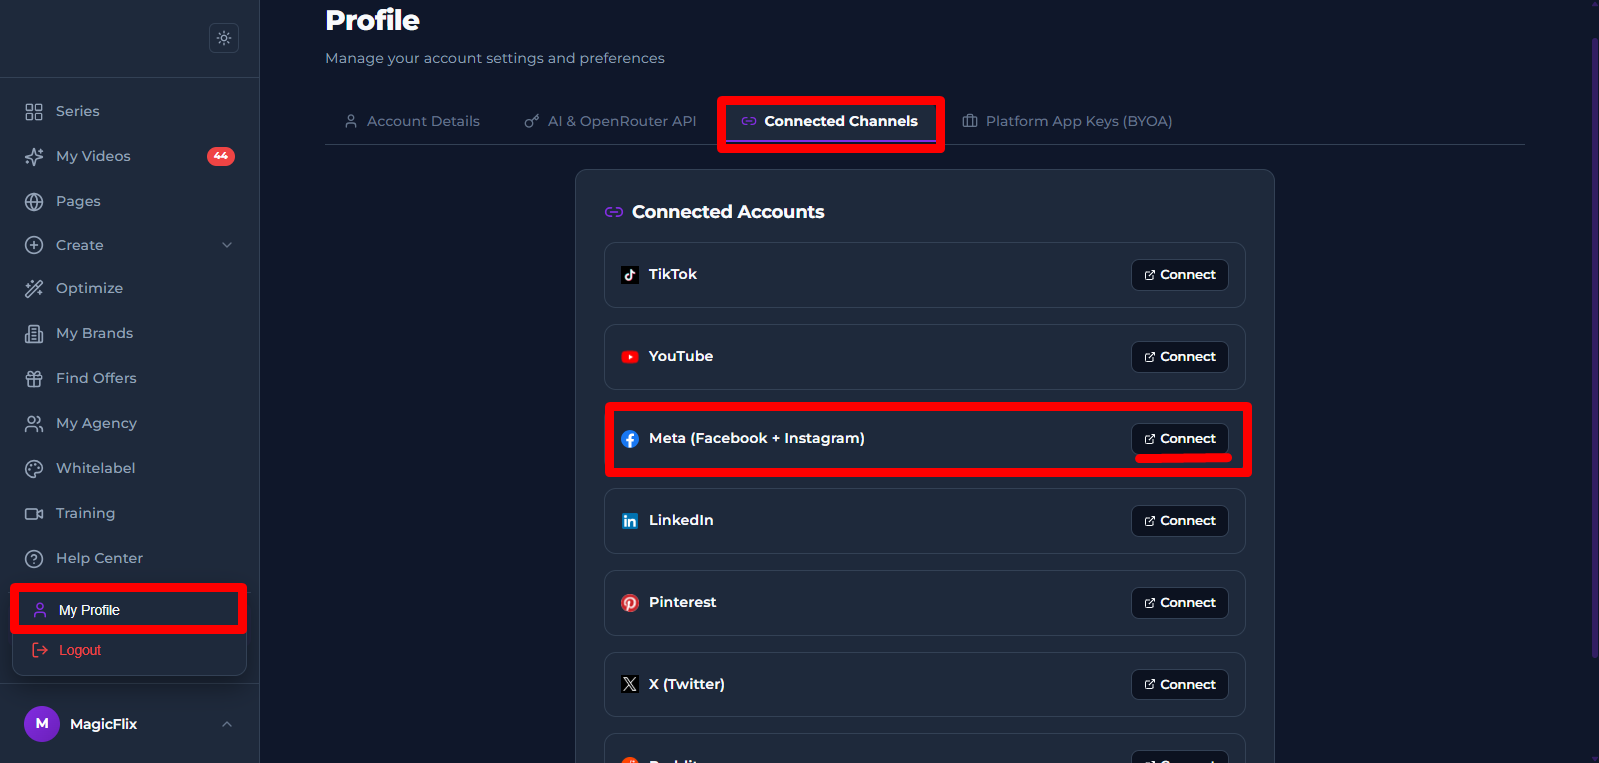
Task: Collapse the MagicFlix account menu chevron
Action: click(x=227, y=724)
